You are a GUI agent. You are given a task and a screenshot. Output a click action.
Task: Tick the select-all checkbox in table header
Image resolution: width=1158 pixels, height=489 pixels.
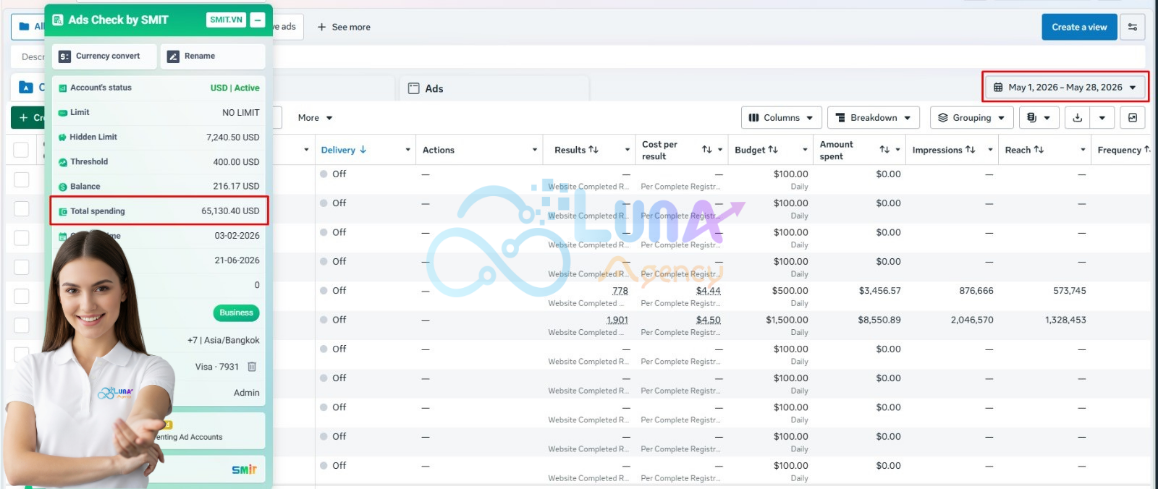pyautogui.click(x=21, y=150)
